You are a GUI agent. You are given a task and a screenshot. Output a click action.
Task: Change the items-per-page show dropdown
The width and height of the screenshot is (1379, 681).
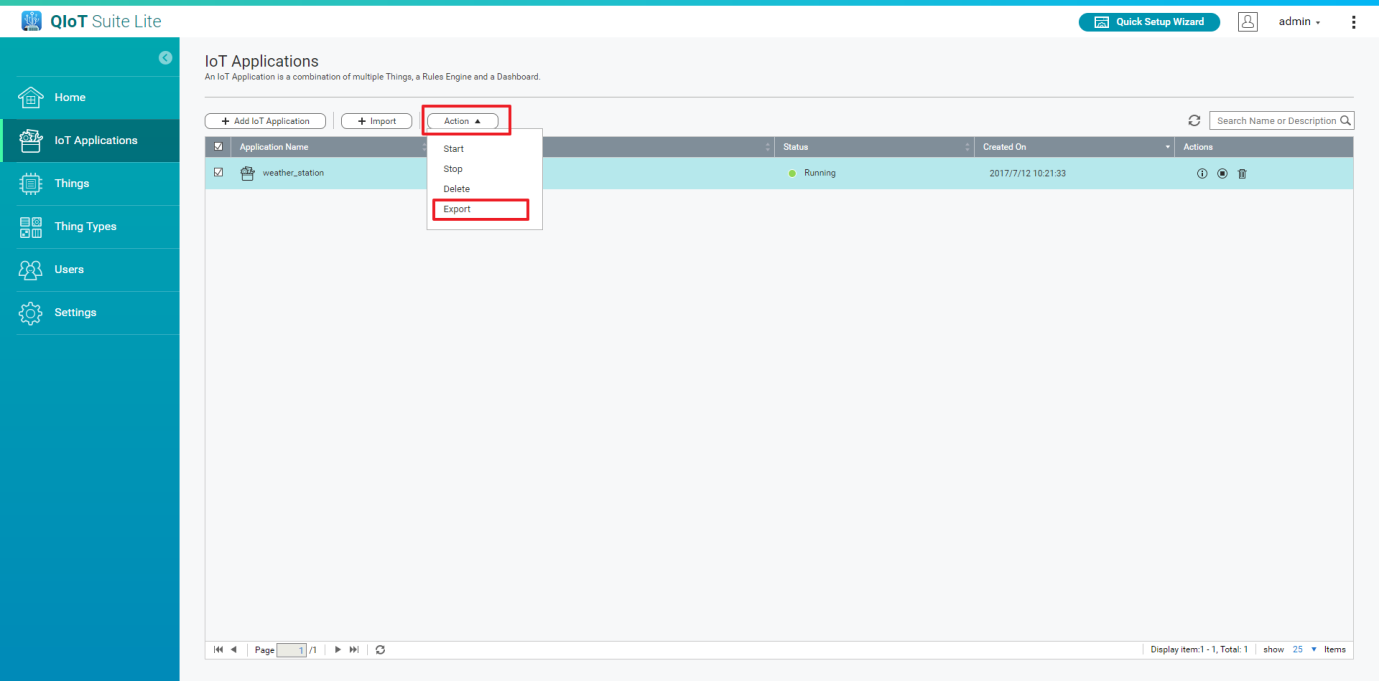1303,650
